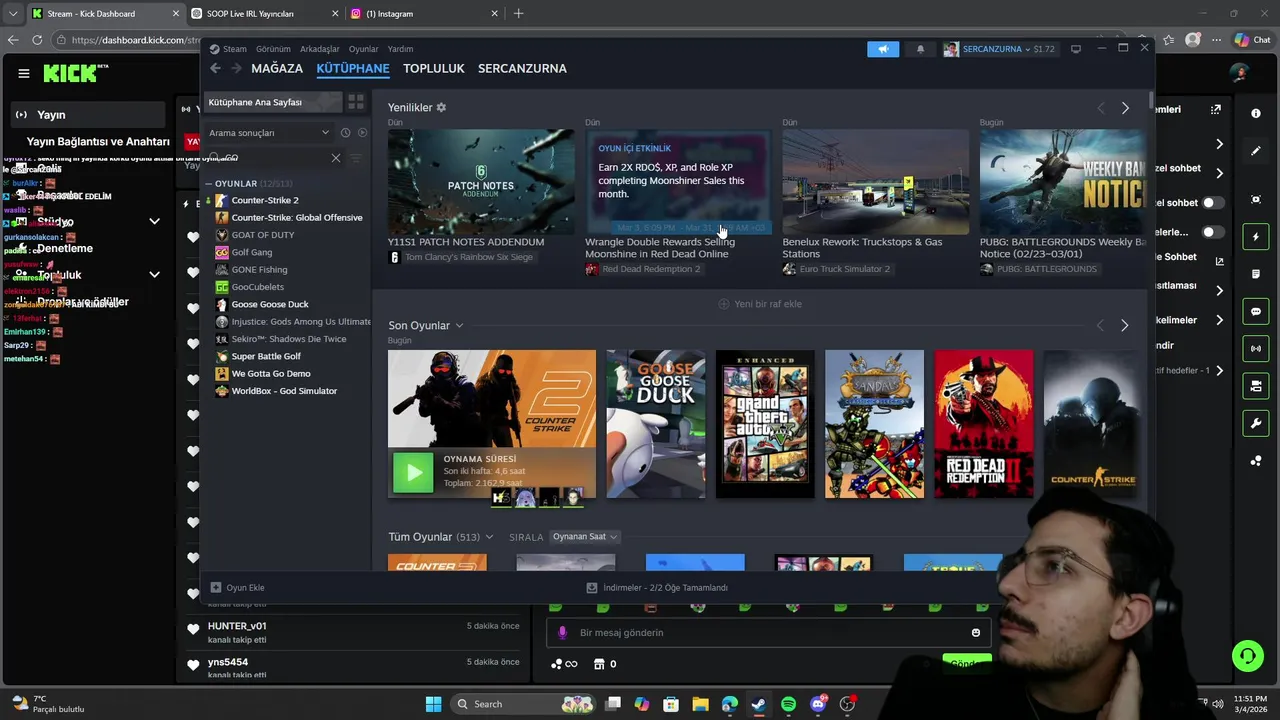1280x720 pixels.
Task: Open the Oynanan Saat sort dropdown
Action: 585,537
